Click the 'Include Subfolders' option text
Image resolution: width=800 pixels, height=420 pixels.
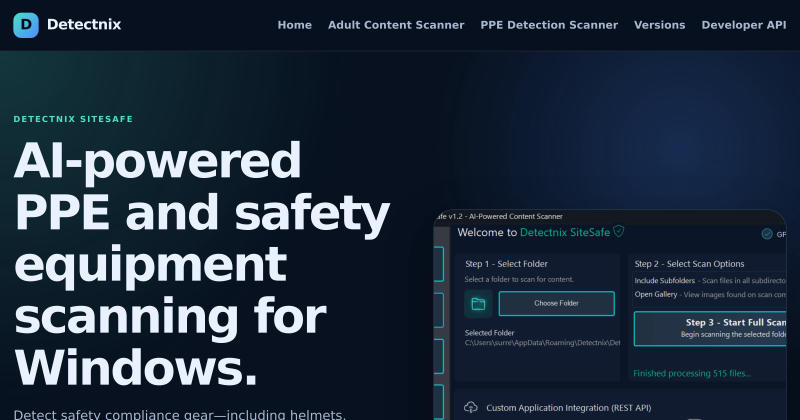pos(665,281)
